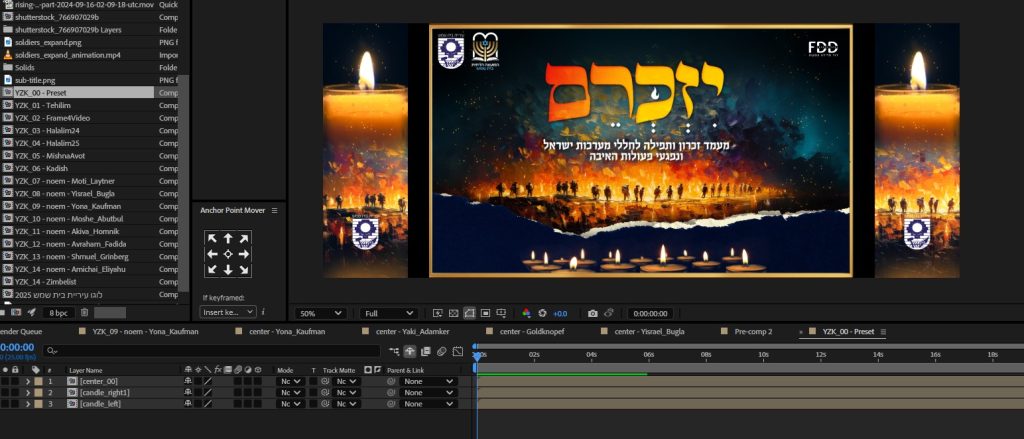Toggle the video switch for center_00 layer
The height and width of the screenshot is (439, 1024).
5,381
